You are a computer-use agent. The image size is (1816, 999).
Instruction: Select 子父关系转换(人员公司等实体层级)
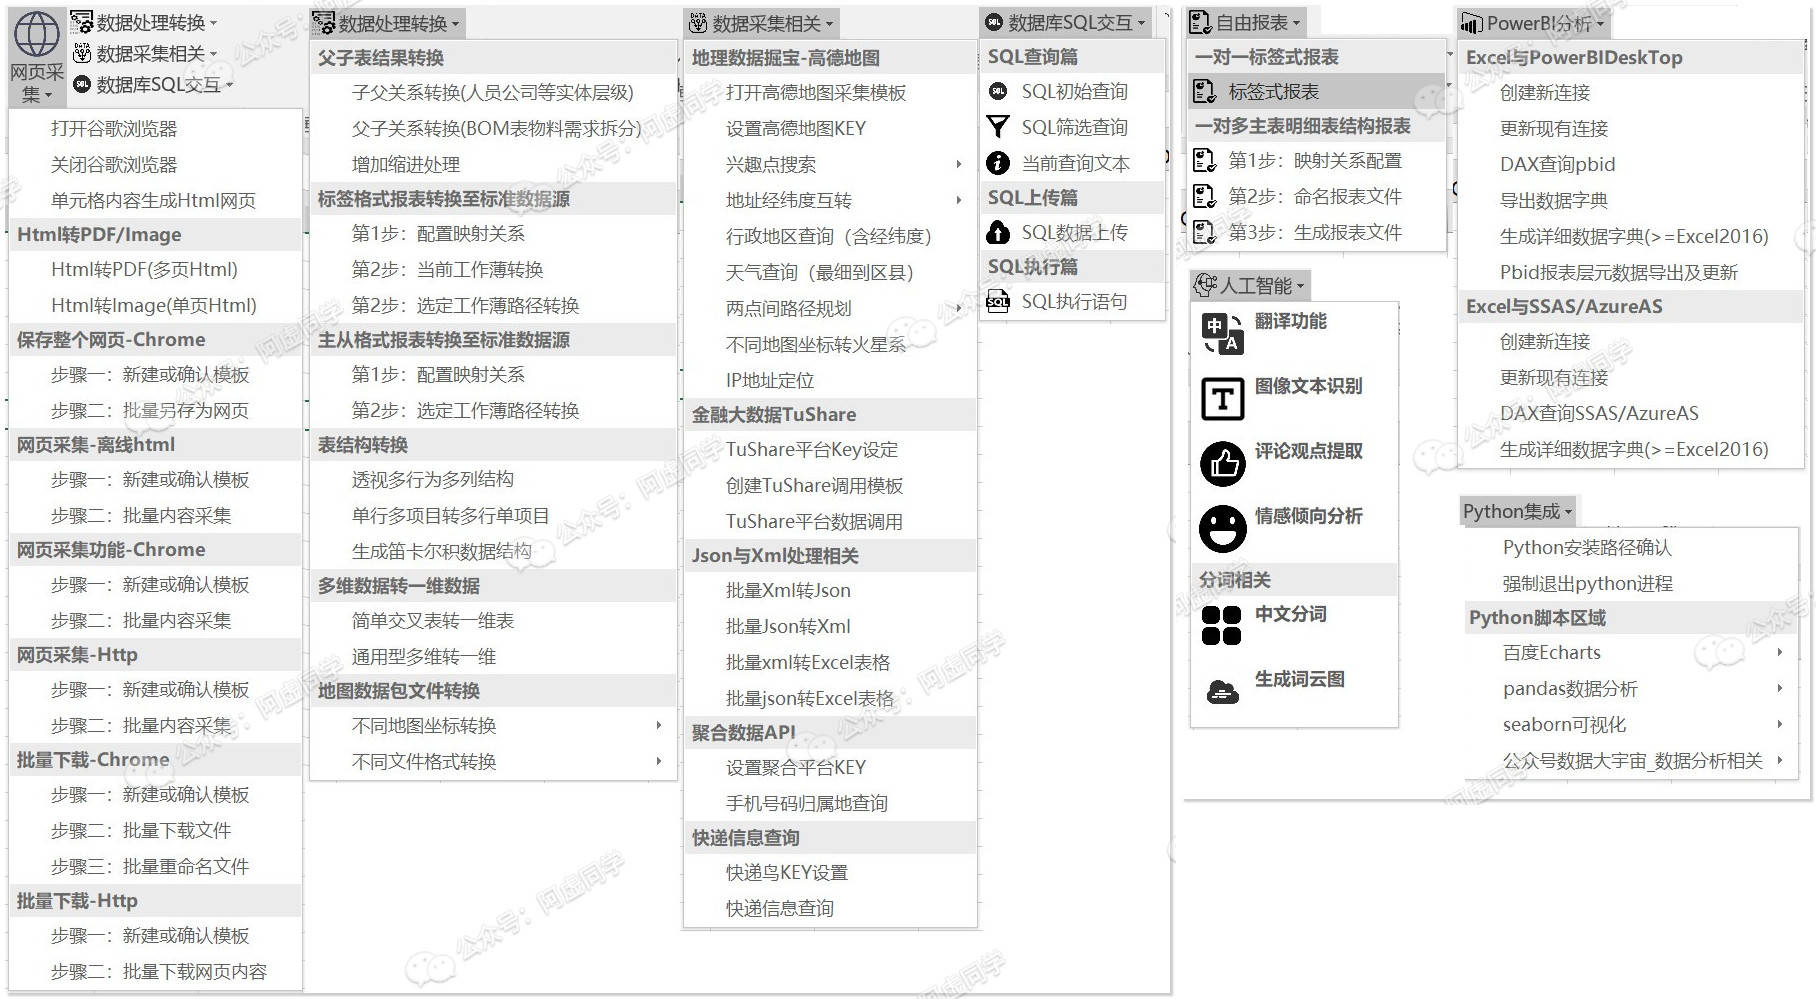[x=493, y=92]
